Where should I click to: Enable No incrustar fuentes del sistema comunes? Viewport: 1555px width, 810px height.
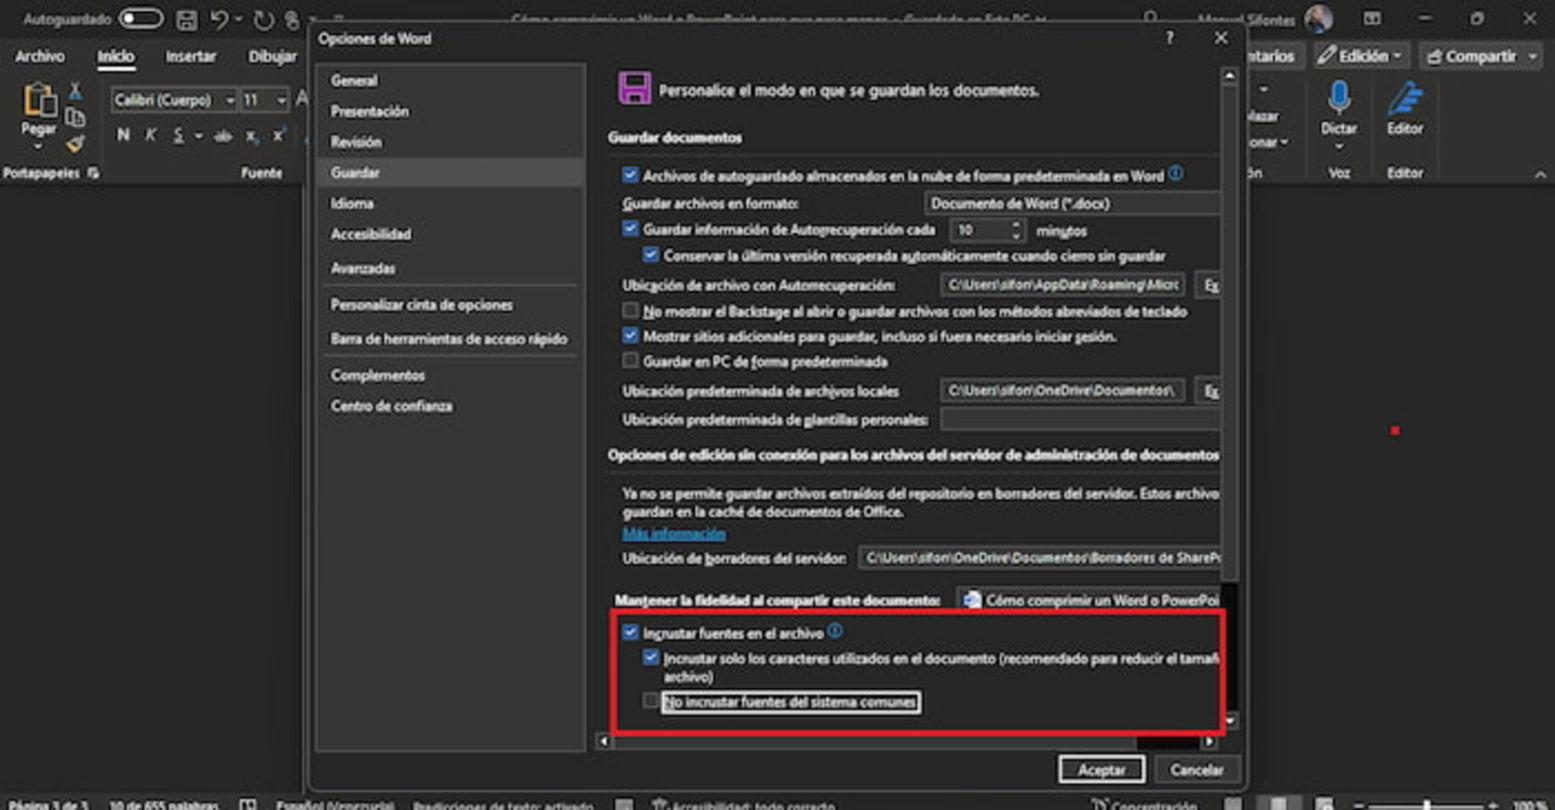point(649,702)
